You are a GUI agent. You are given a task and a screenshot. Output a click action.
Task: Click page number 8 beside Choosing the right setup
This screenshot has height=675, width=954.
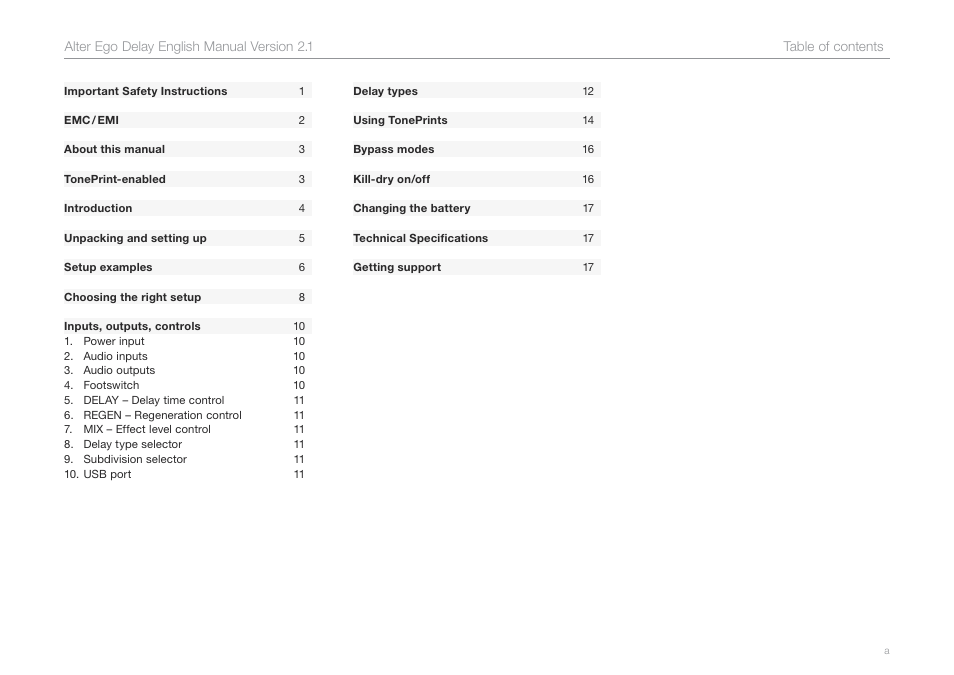tap(302, 297)
